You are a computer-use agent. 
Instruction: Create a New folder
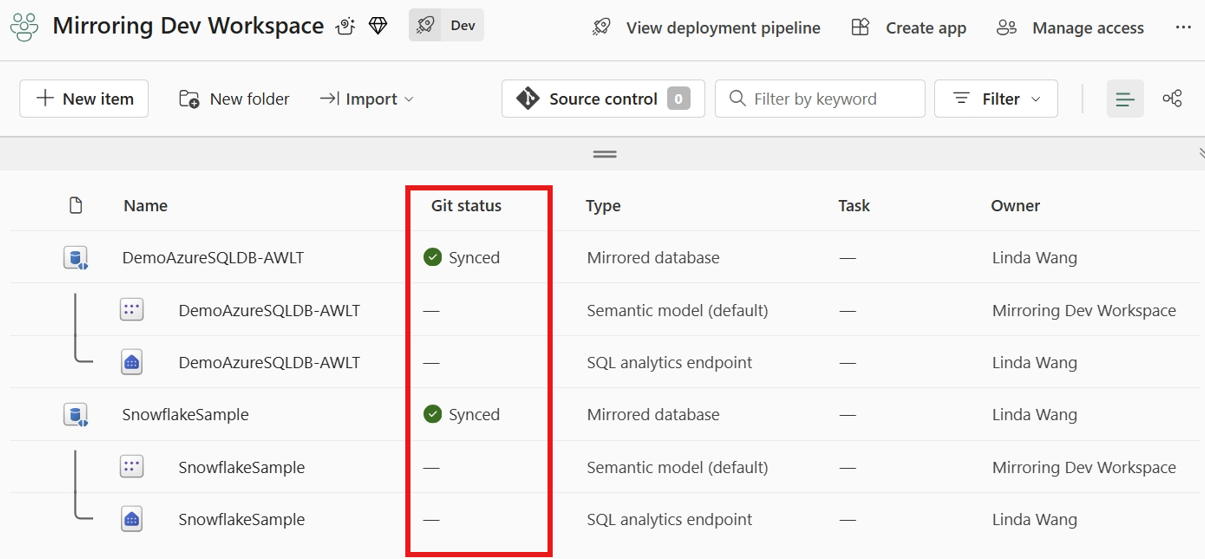click(234, 99)
